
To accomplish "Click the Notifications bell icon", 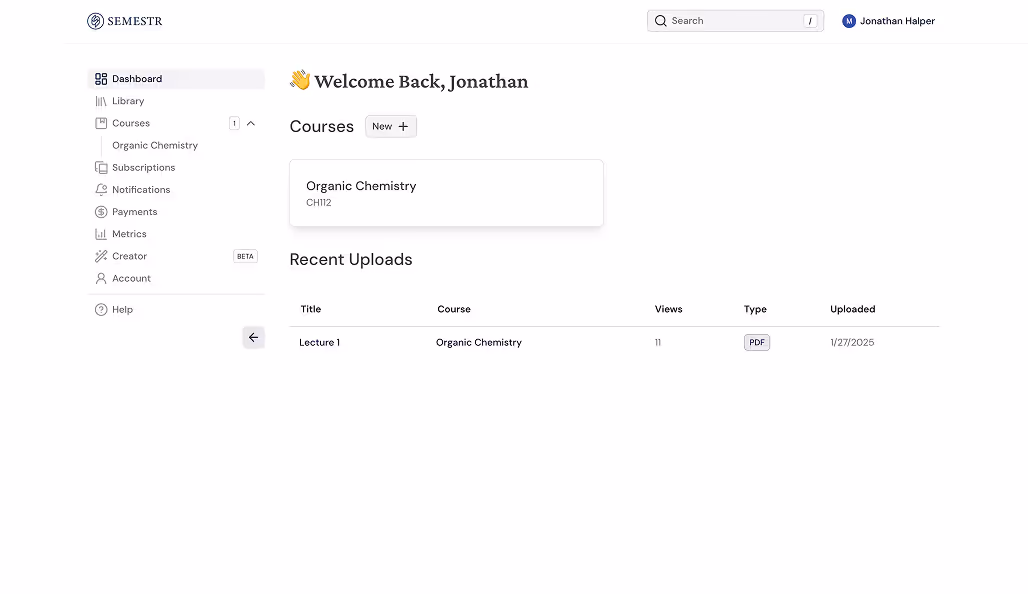I will click(x=101, y=189).
